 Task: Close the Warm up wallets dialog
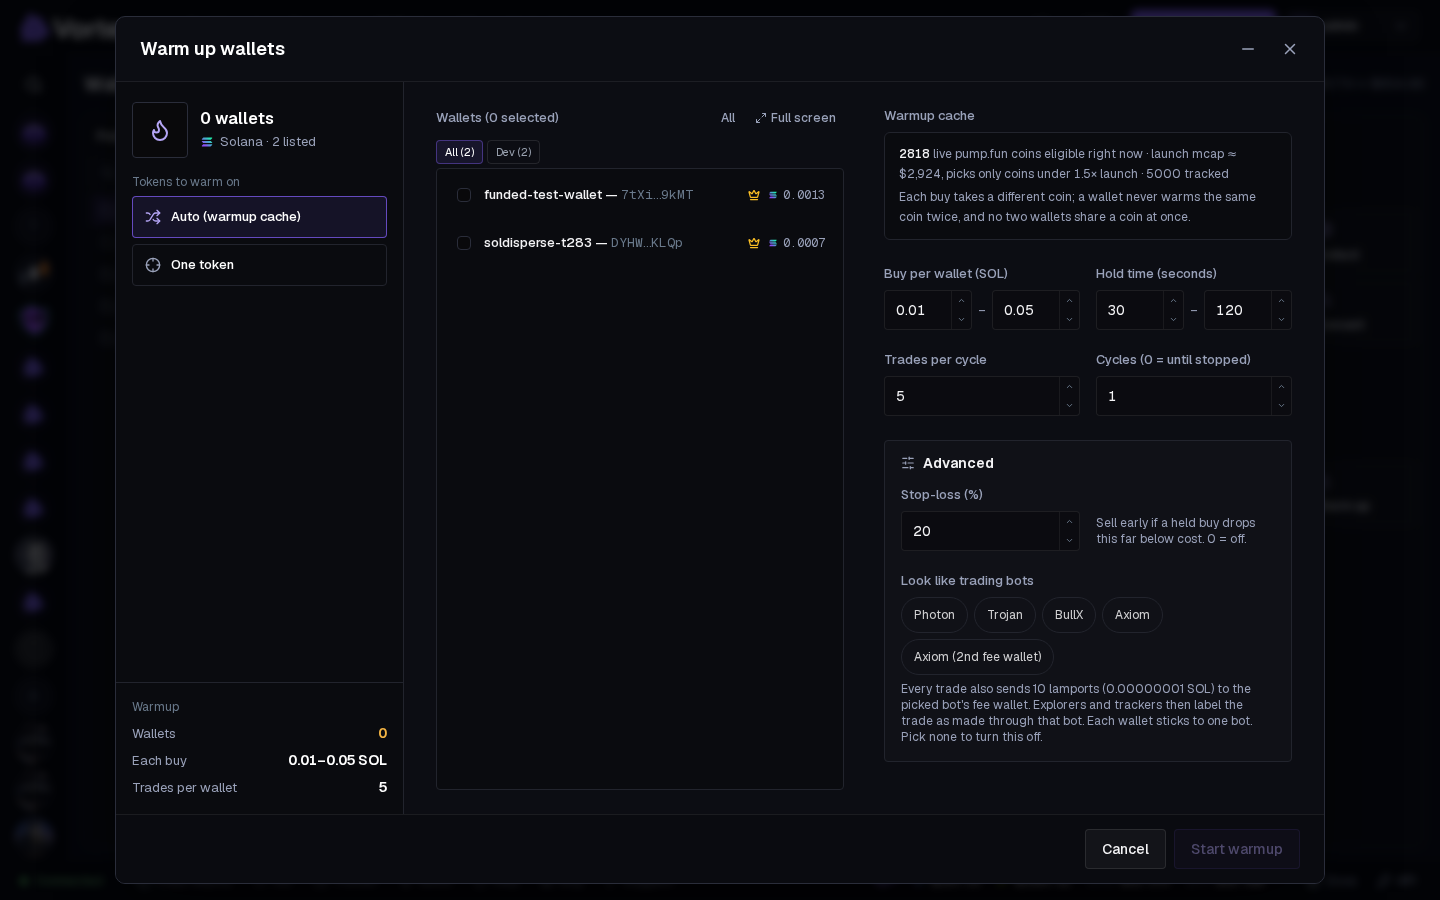[x=1290, y=49]
